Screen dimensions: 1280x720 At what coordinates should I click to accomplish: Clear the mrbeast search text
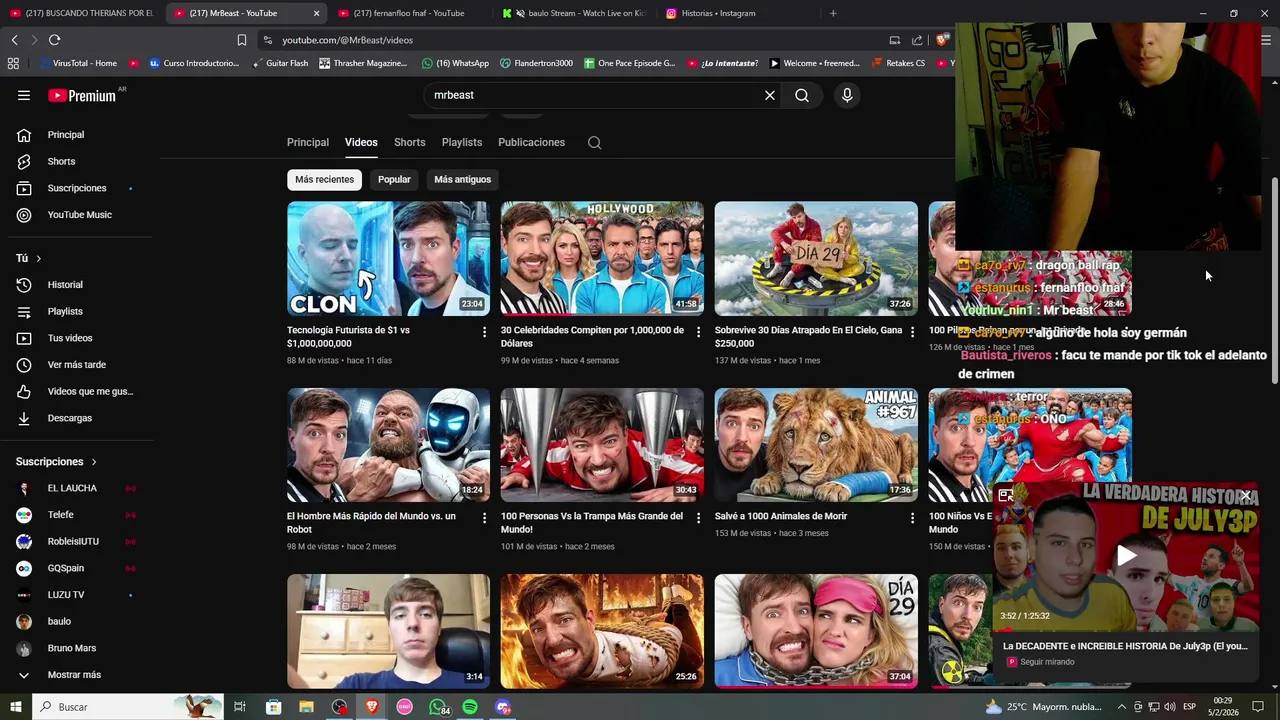(x=770, y=95)
